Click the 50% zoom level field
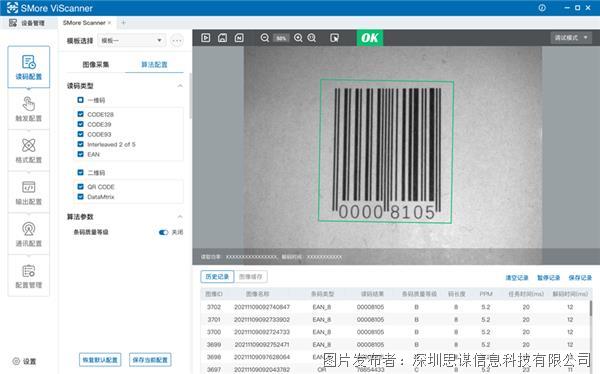Screen dimensions: 600x374 (x=281, y=38)
